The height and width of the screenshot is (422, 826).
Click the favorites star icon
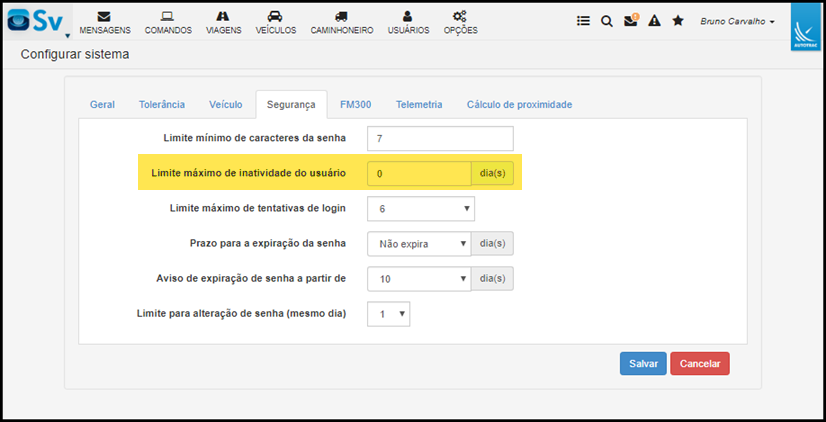678,21
